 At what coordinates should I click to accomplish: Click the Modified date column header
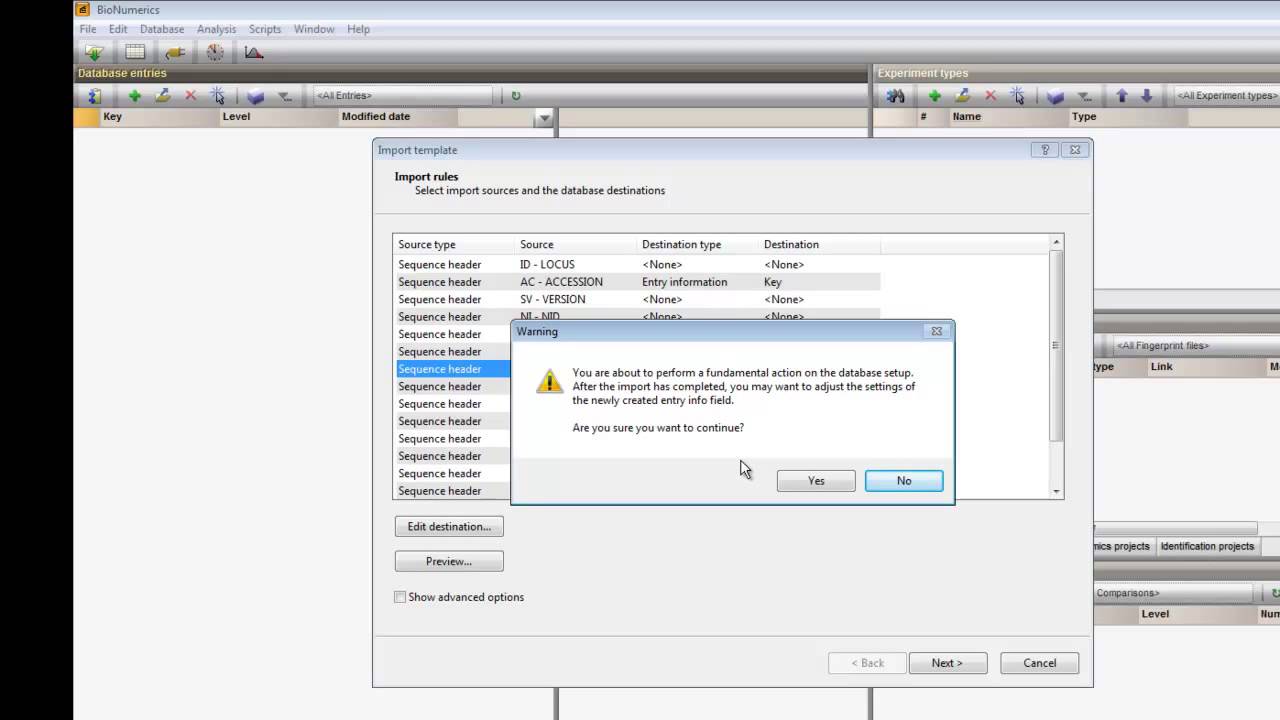pyautogui.click(x=398, y=117)
